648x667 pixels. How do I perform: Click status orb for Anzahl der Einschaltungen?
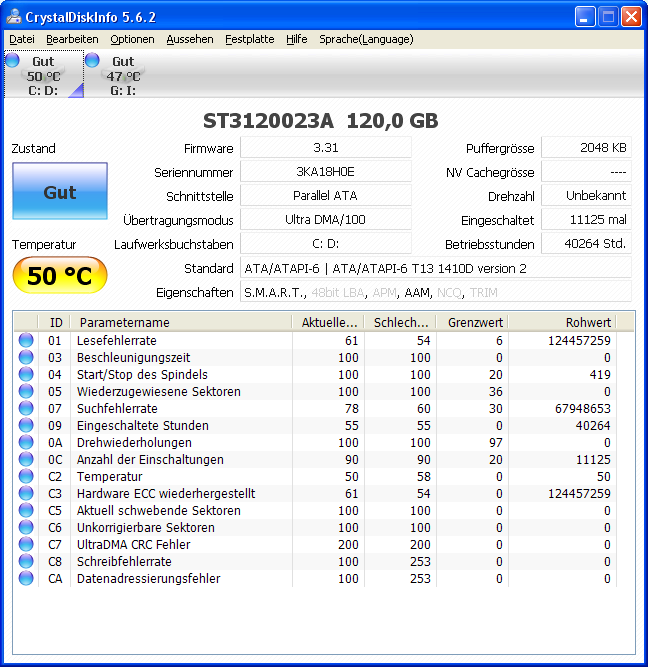coord(26,459)
